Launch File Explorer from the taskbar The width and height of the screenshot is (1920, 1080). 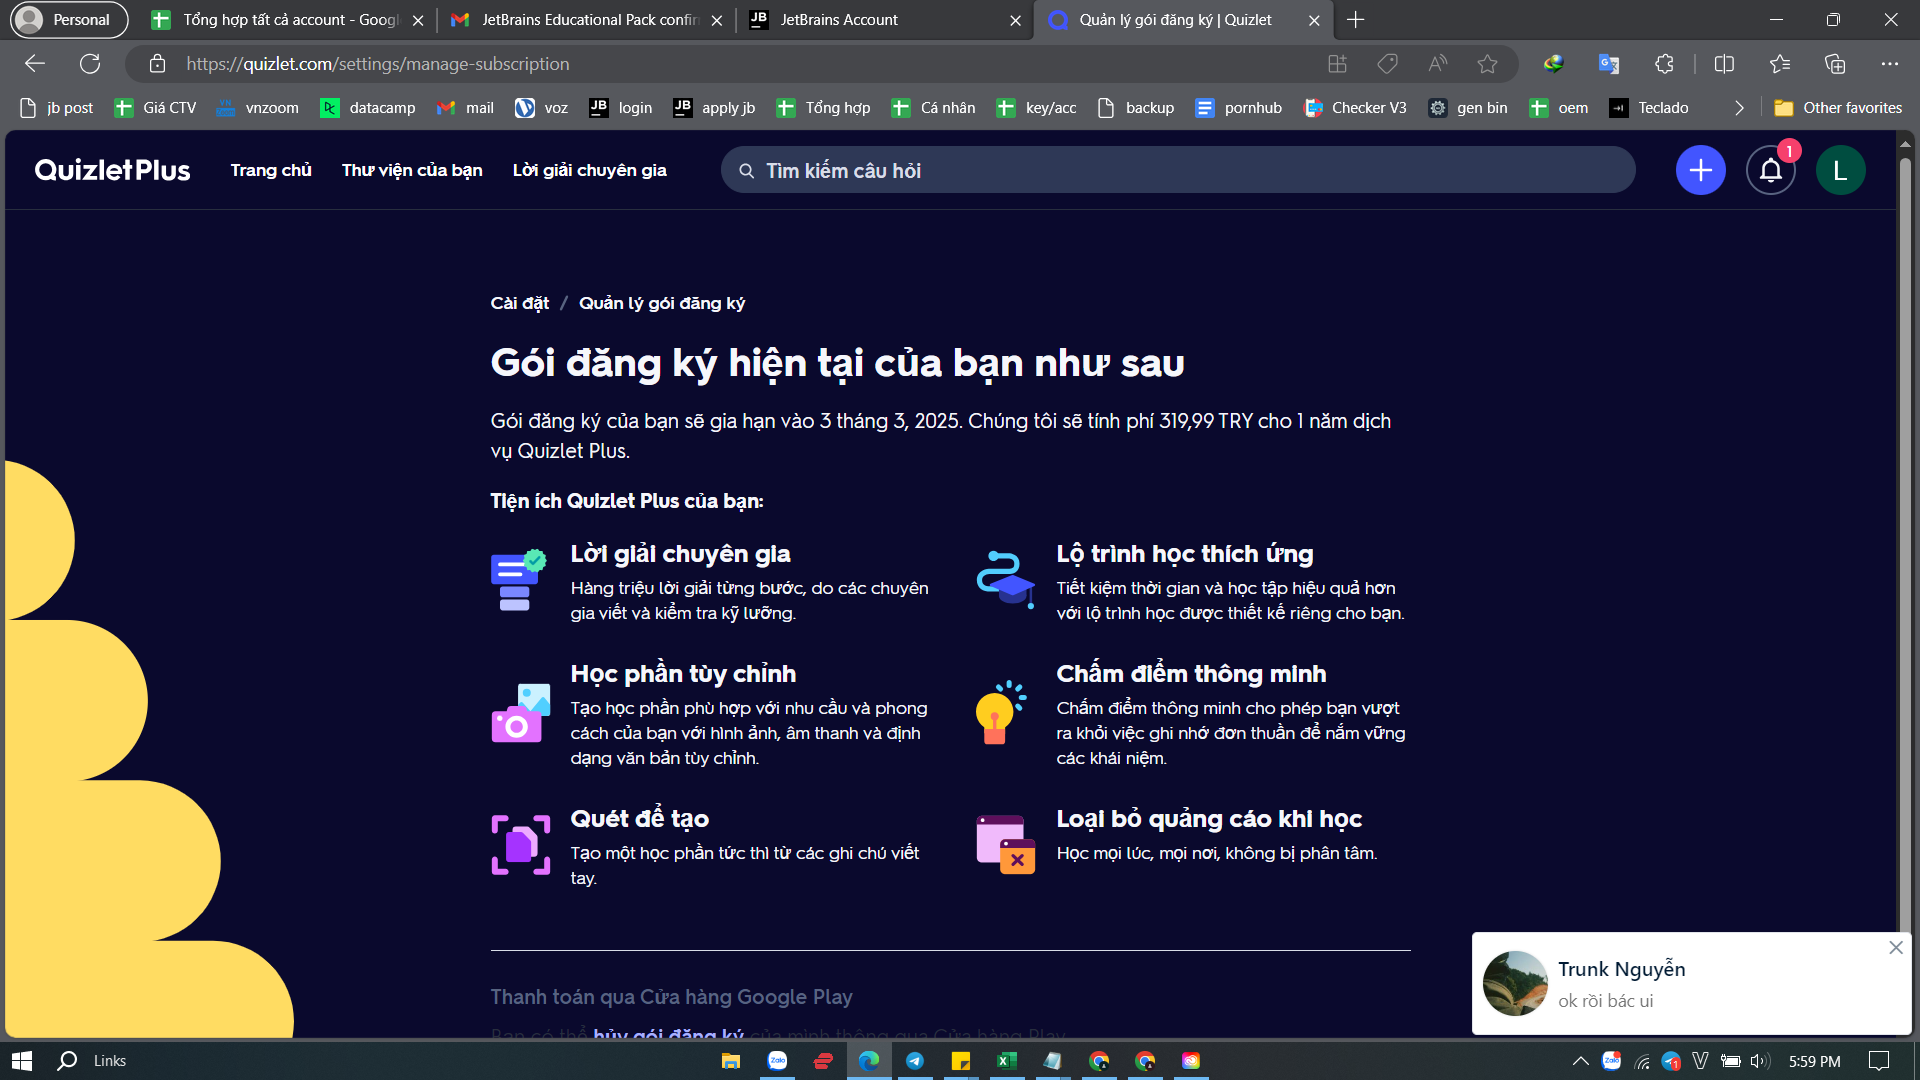(731, 1061)
